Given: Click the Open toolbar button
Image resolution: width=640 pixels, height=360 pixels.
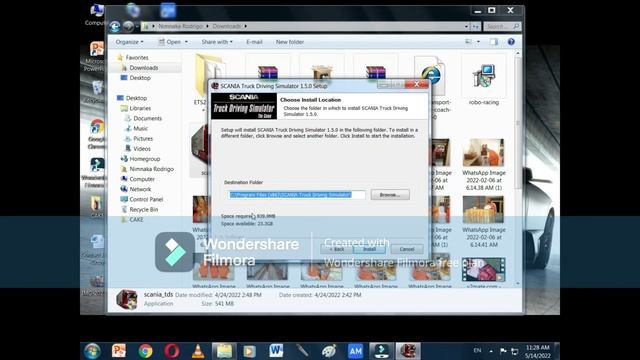Looking at the screenshot, I should point(173,42).
